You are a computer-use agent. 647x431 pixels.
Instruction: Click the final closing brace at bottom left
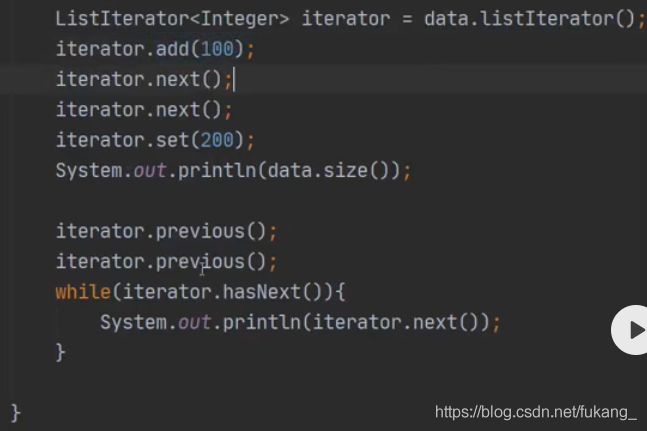point(16,411)
